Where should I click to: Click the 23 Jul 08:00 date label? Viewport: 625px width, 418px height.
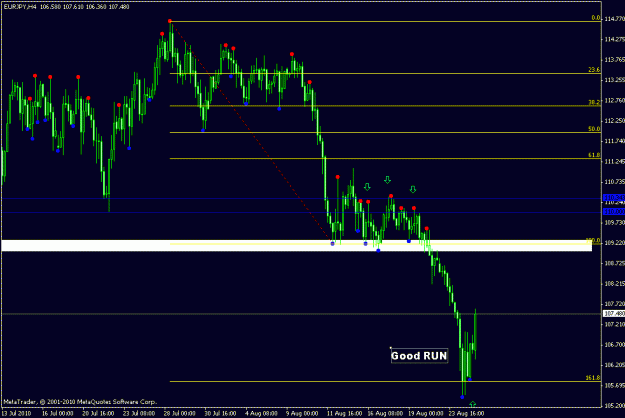point(139,414)
